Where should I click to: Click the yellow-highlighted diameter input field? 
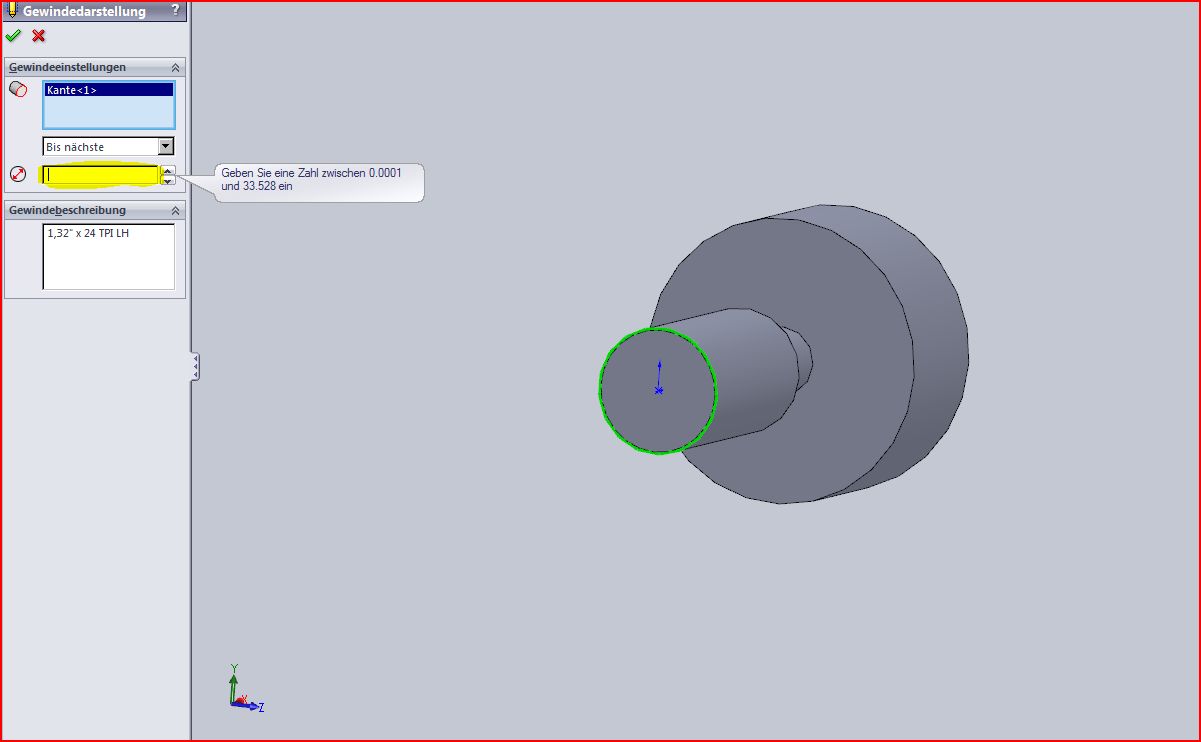click(100, 175)
